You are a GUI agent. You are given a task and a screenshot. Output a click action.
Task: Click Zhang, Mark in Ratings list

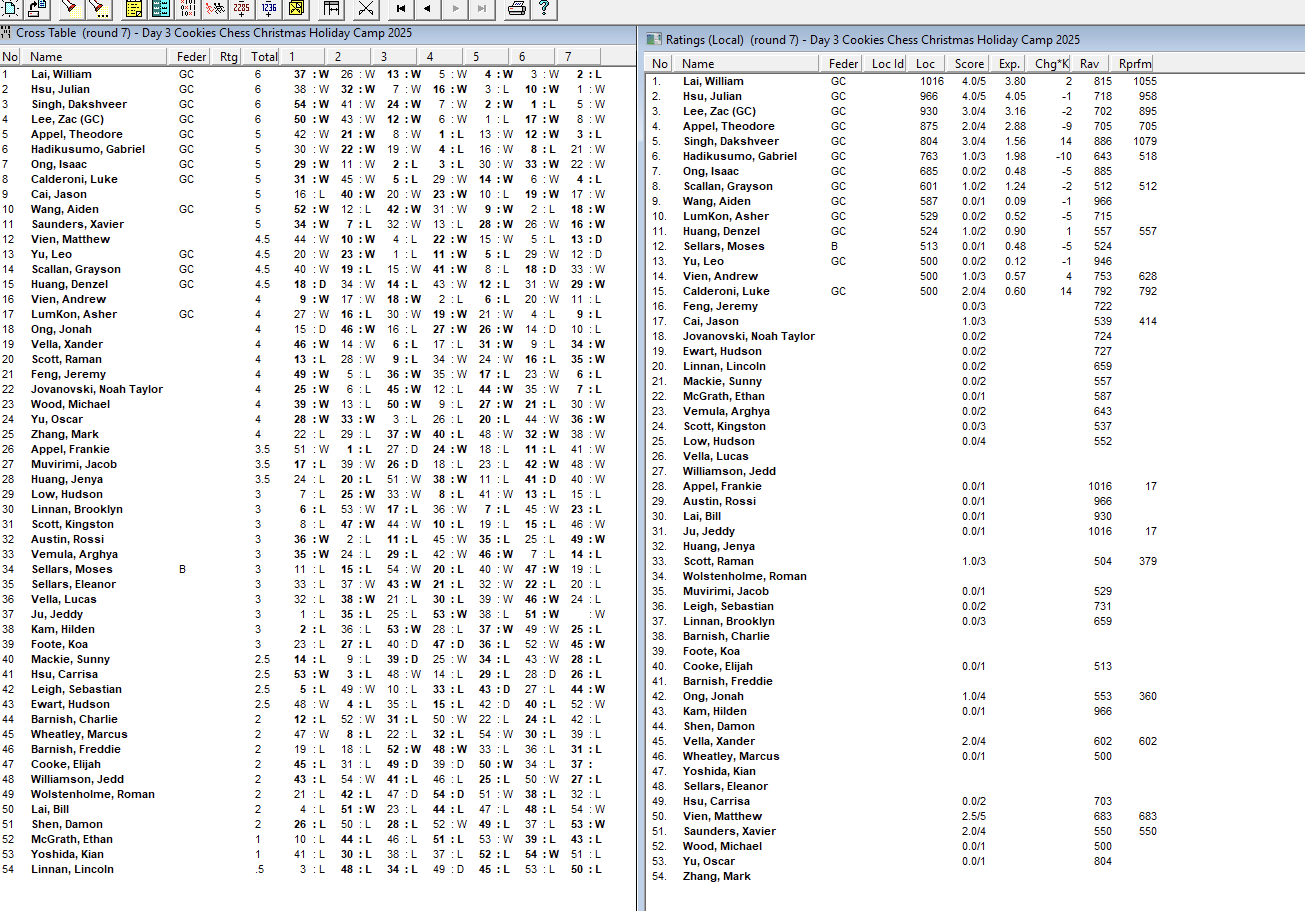[x=717, y=876]
